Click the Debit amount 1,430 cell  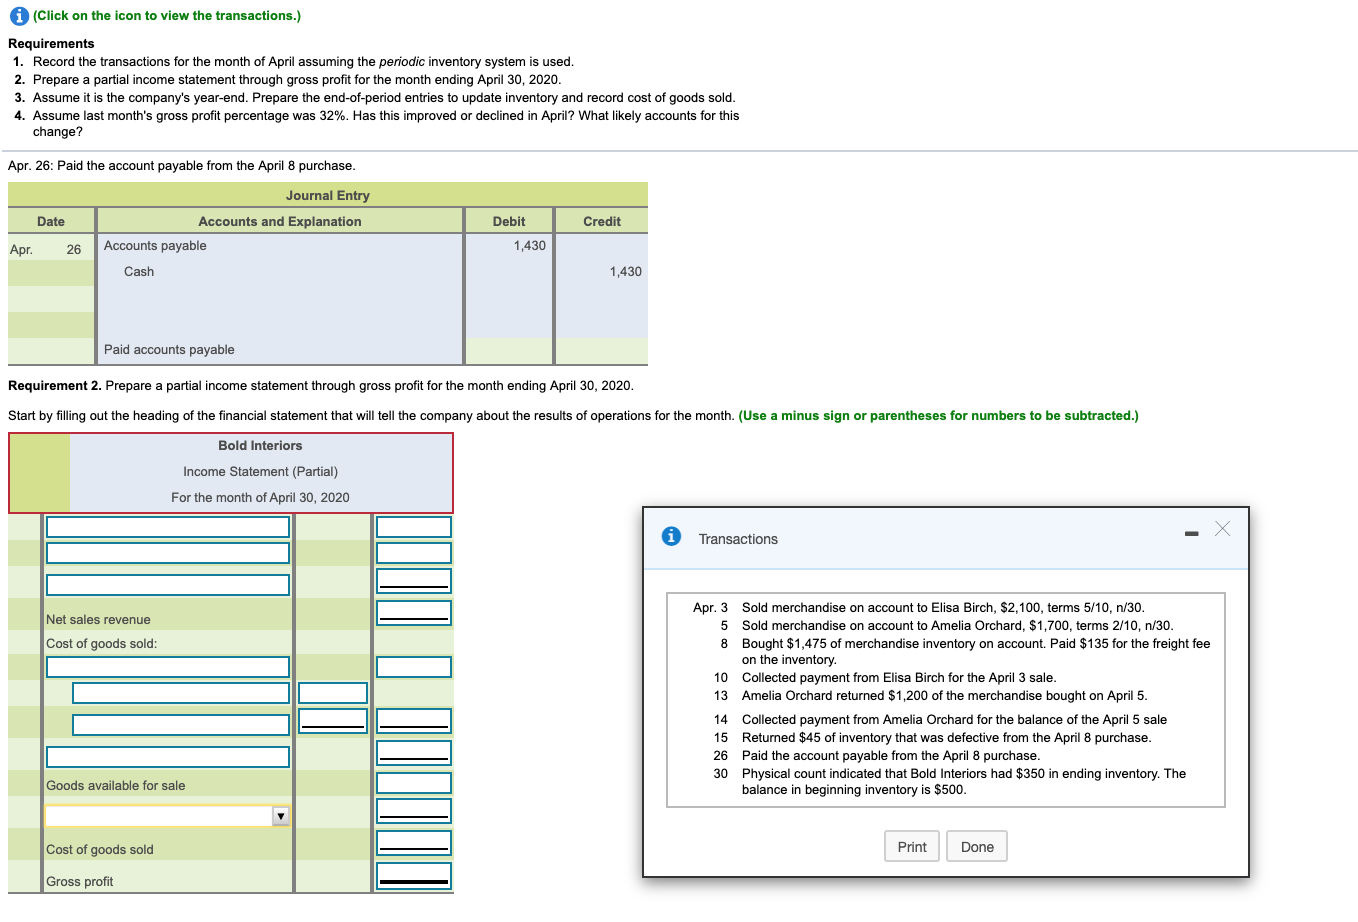pyautogui.click(x=531, y=245)
